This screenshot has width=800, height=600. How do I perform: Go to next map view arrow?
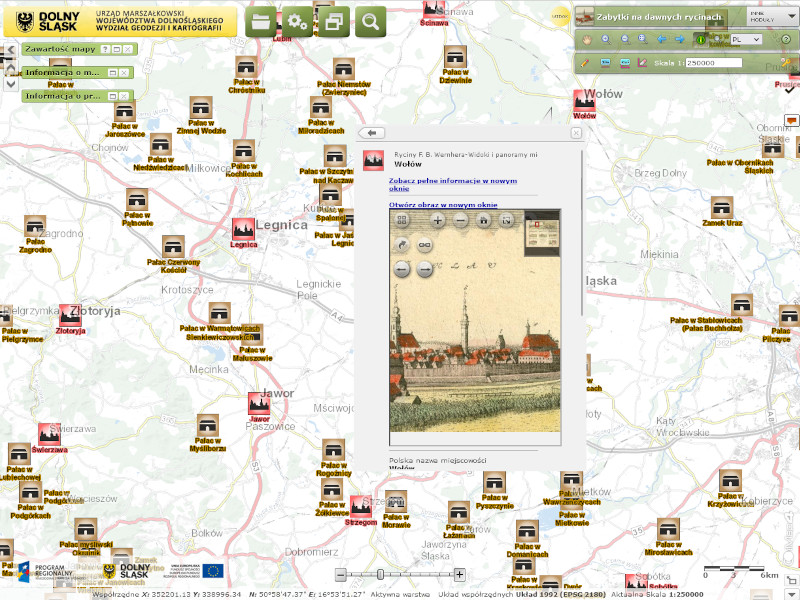coord(680,39)
